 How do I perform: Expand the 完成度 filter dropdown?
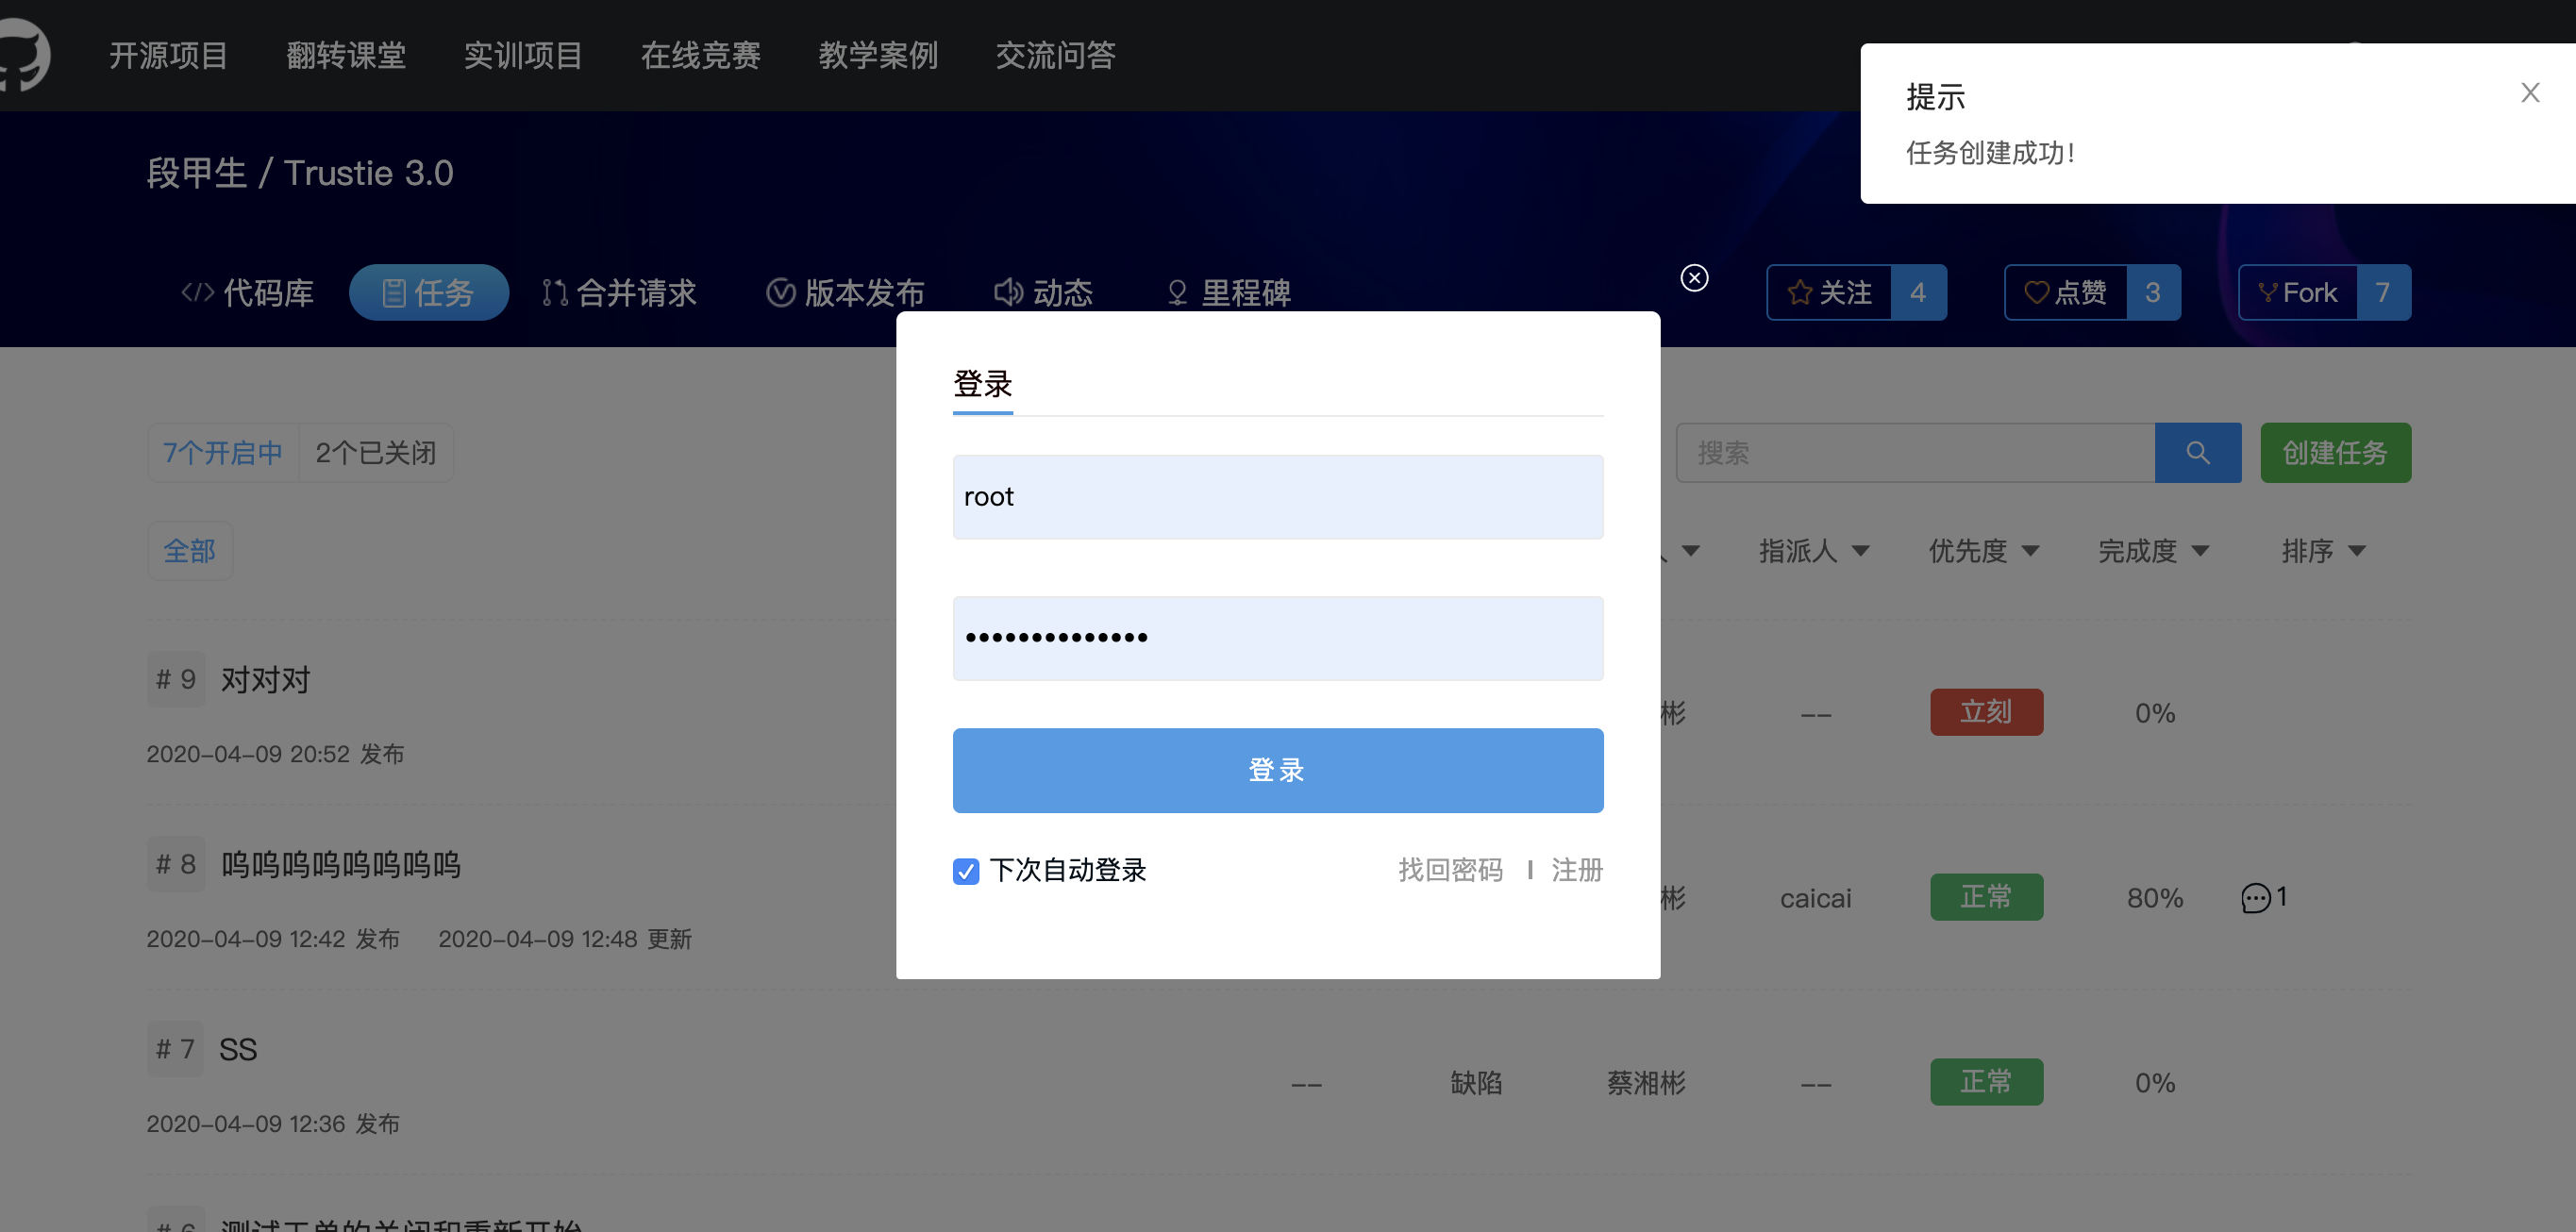click(2154, 551)
